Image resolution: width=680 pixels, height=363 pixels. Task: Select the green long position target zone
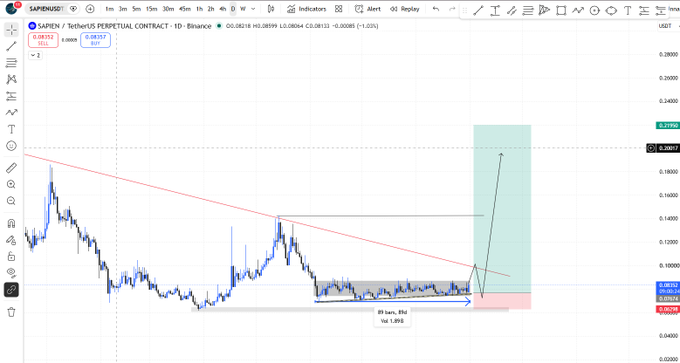click(x=502, y=209)
